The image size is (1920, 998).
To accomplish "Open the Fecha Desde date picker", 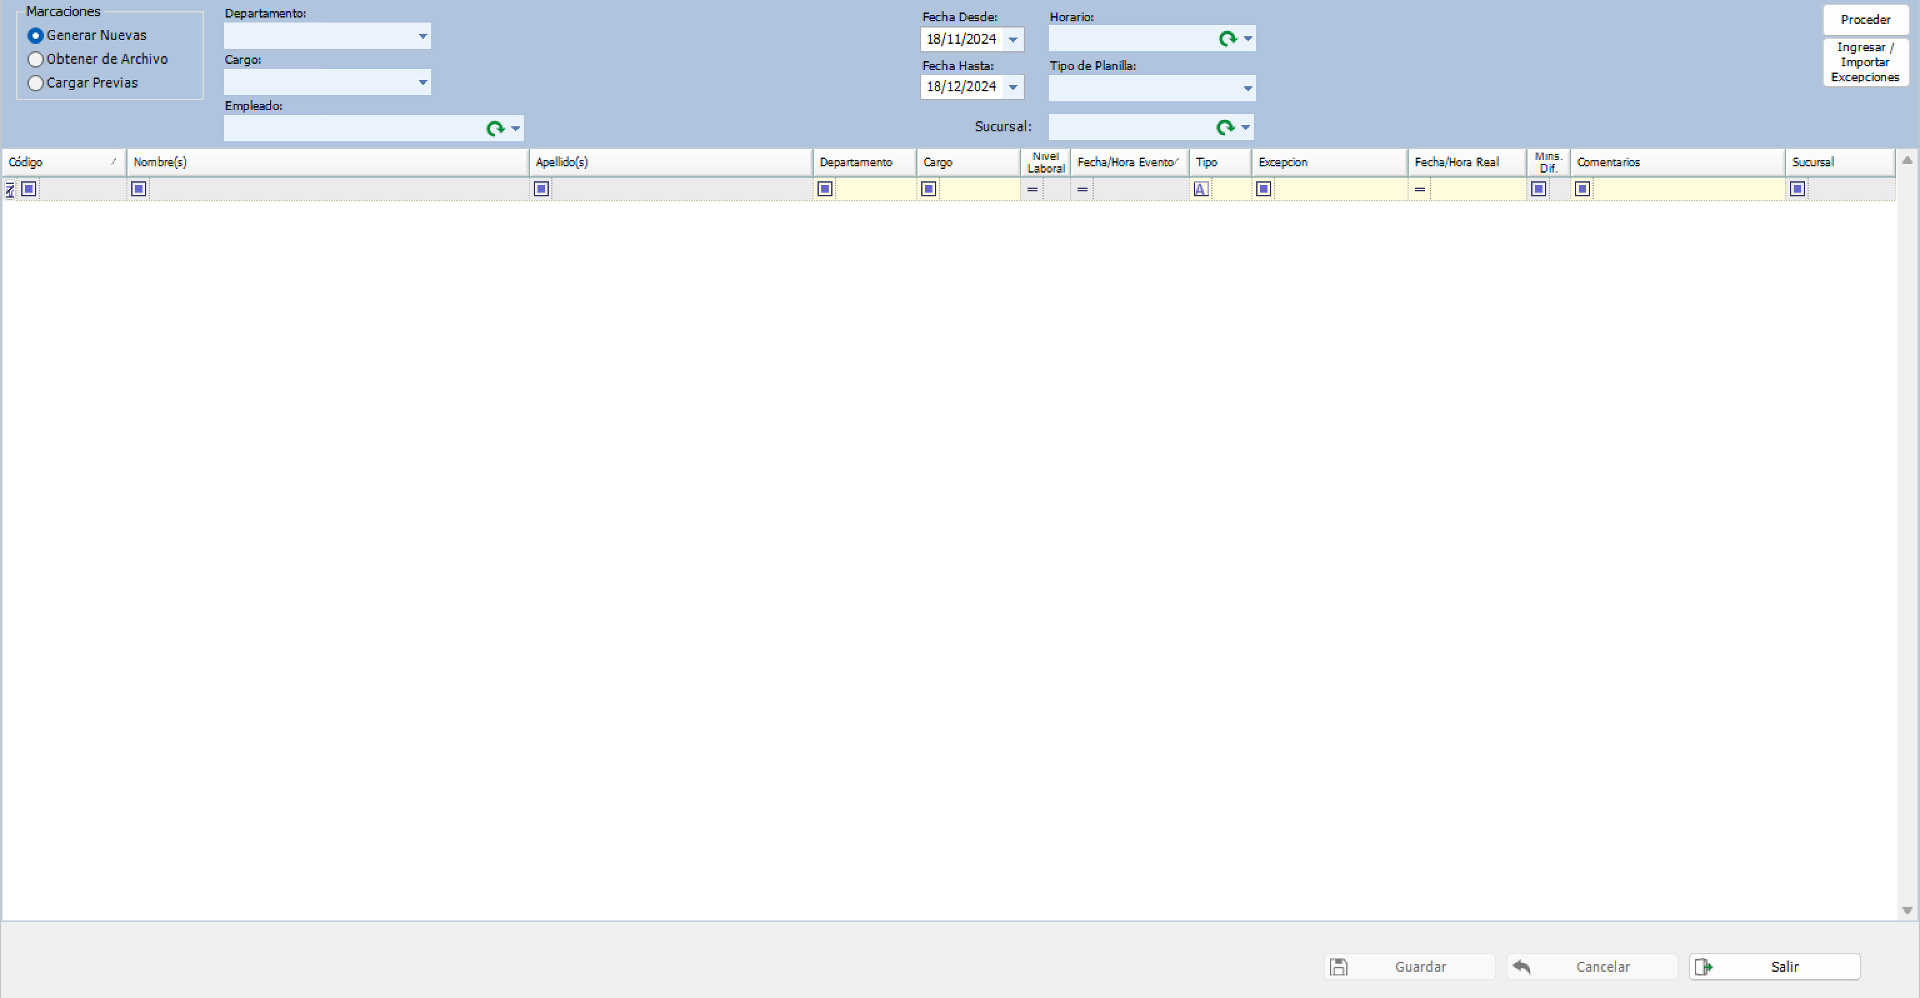I will [1013, 39].
